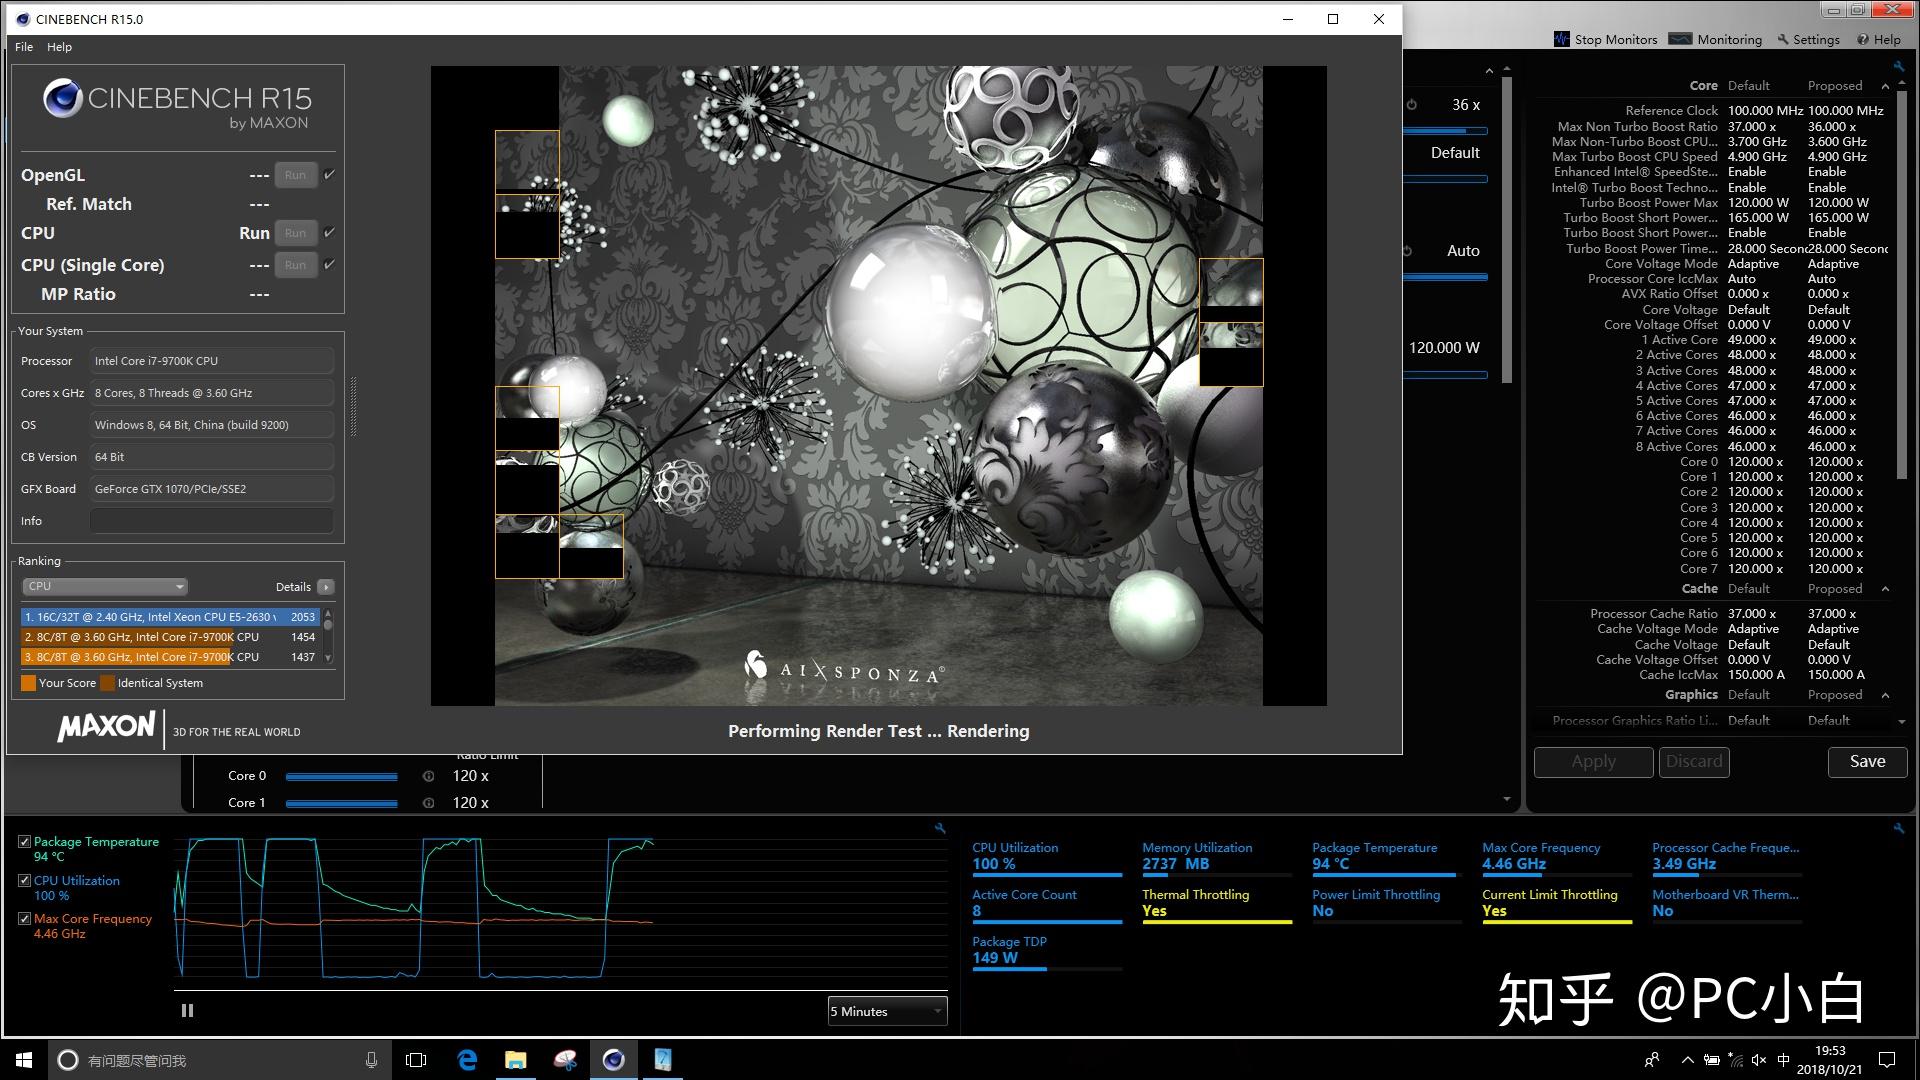Screen dimensions: 1920x1080
Task: Open Settings wrench icon in XTU toolbar
Action: pyautogui.click(x=1783, y=40)
